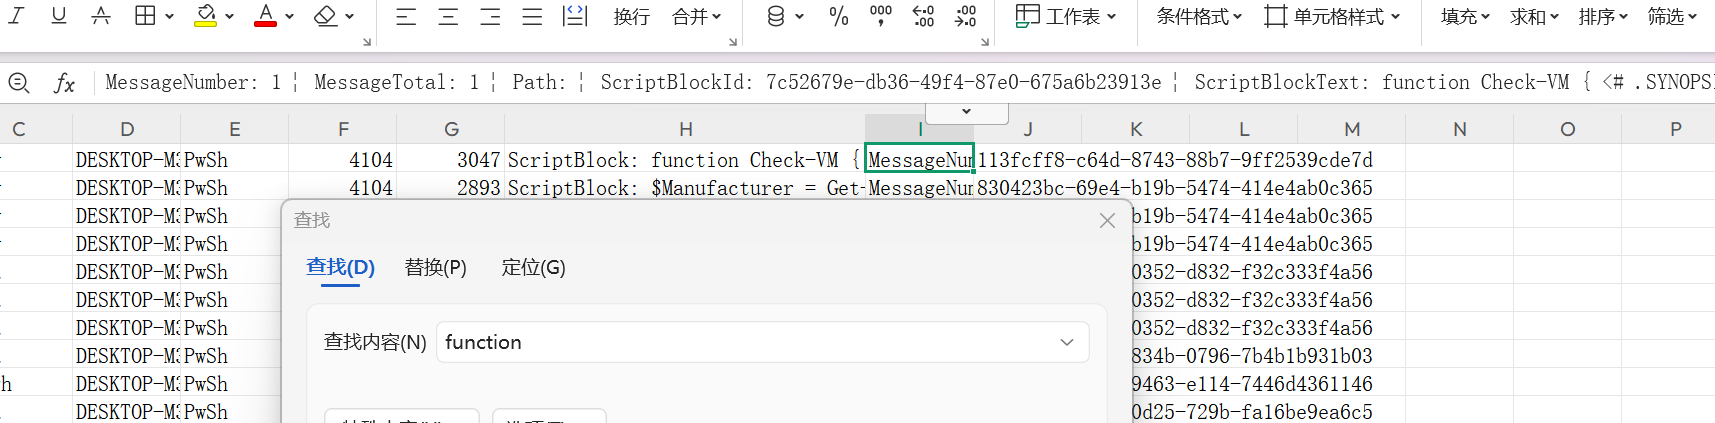Switch to the 定位(G) tab
Image resolution: width=1715 pixels, height=423 pixels.
coord(533,268)
